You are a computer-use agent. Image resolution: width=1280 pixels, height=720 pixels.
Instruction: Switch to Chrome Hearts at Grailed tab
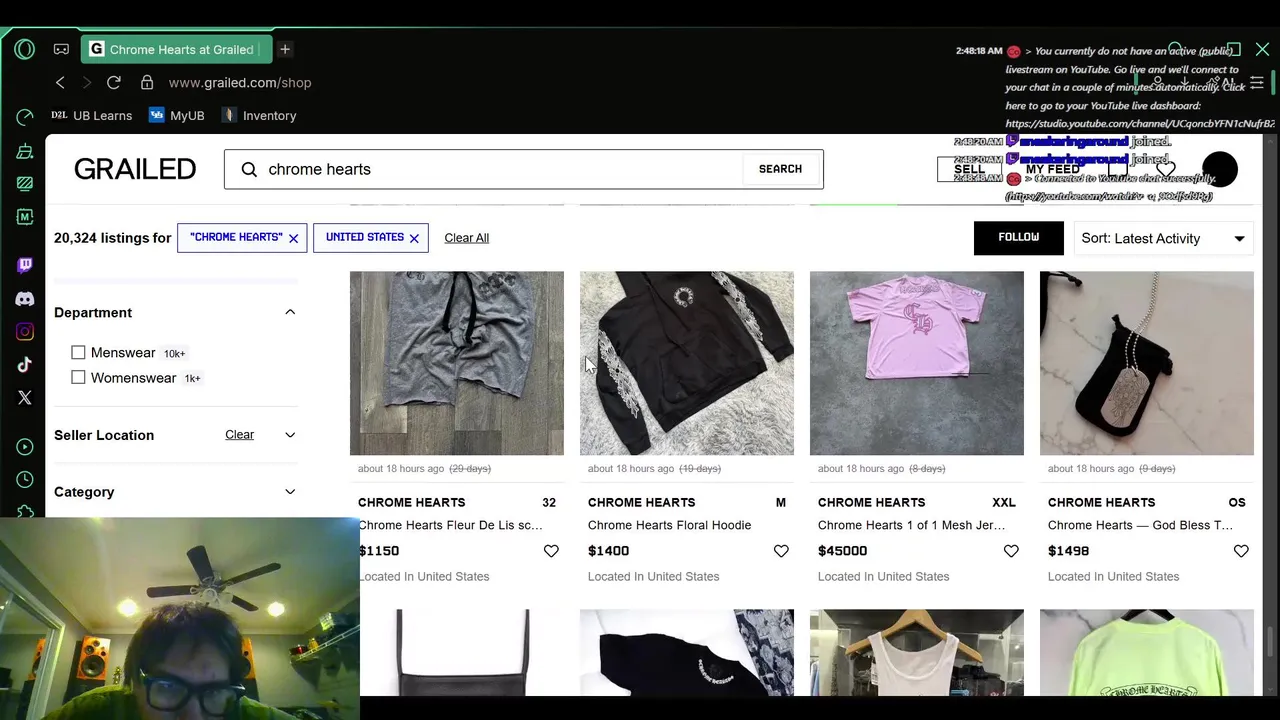[x=175, y=49]
